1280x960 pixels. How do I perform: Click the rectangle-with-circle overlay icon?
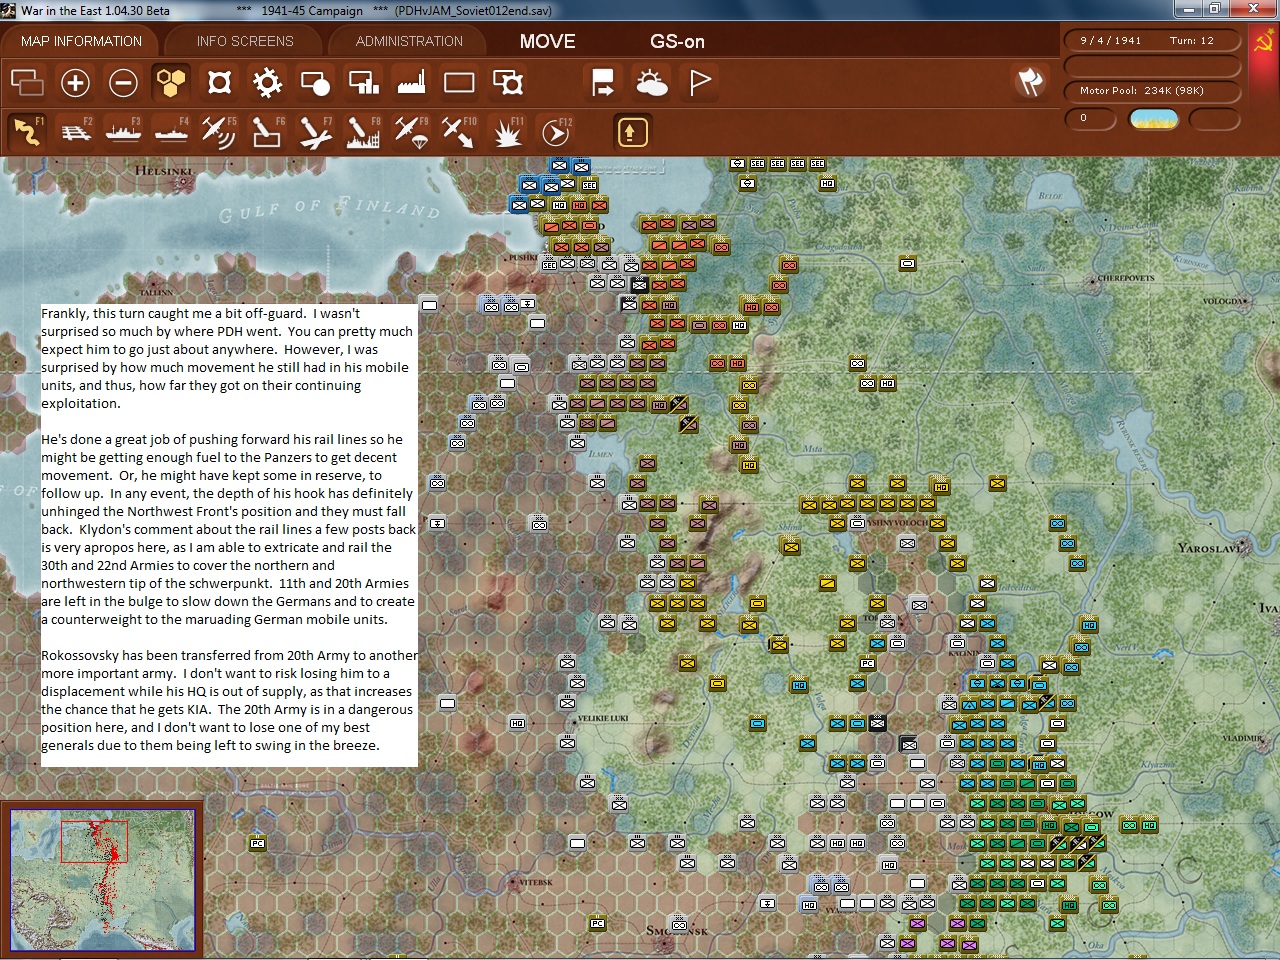(315, 82)
